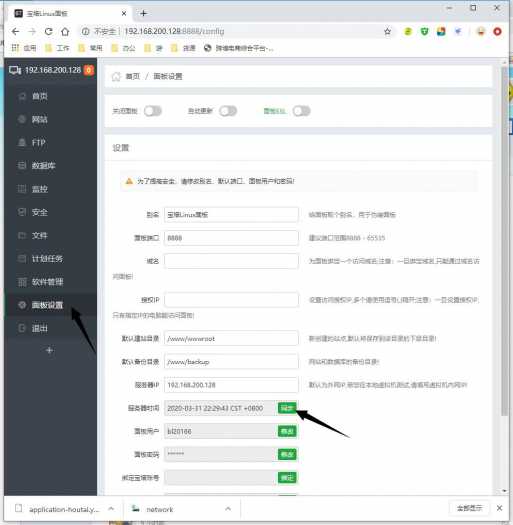The height and width of the screenshot is (525, 513).
Task: Expand options for the network download item
Action: (x=228, y=509)
